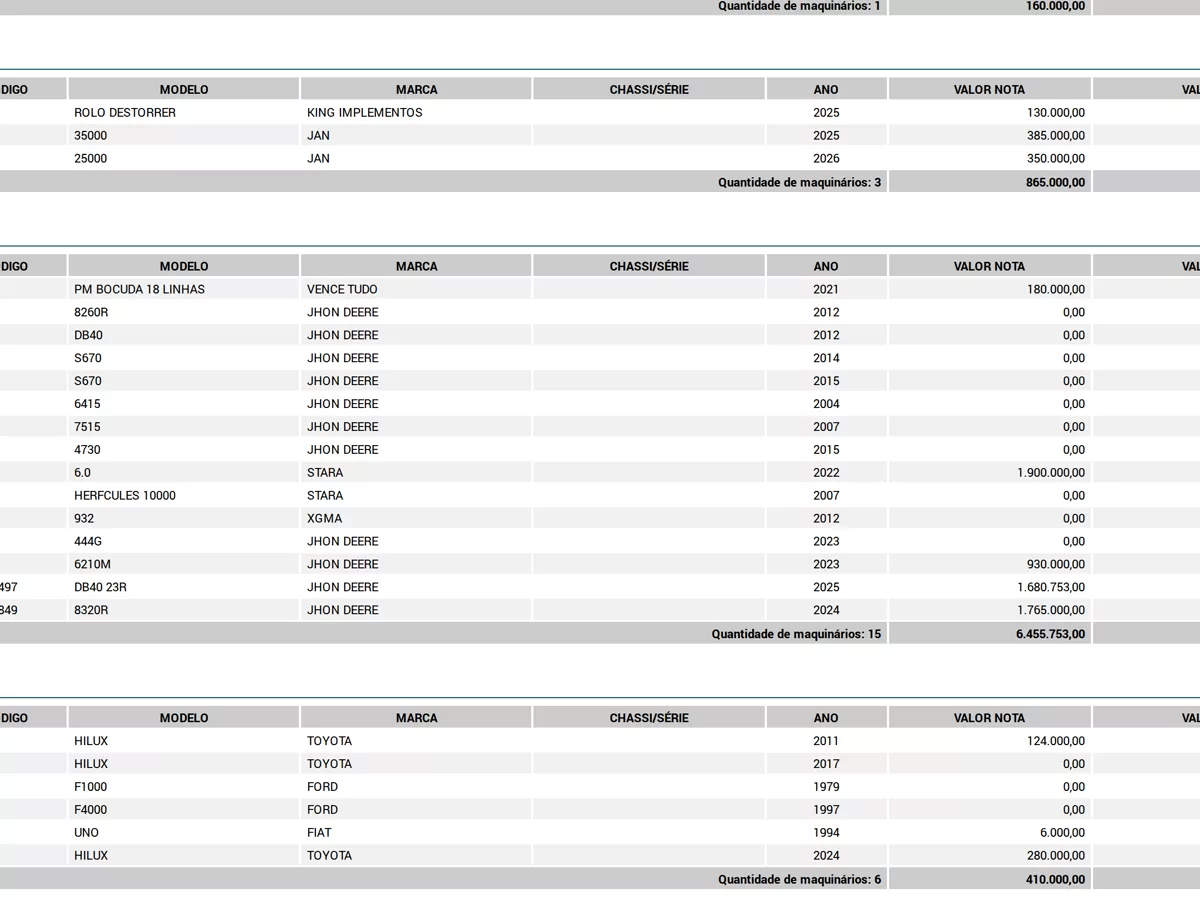Select the 444G model cell
Image resolution: width=1200 pixels, height=900 pixels.
184,542
